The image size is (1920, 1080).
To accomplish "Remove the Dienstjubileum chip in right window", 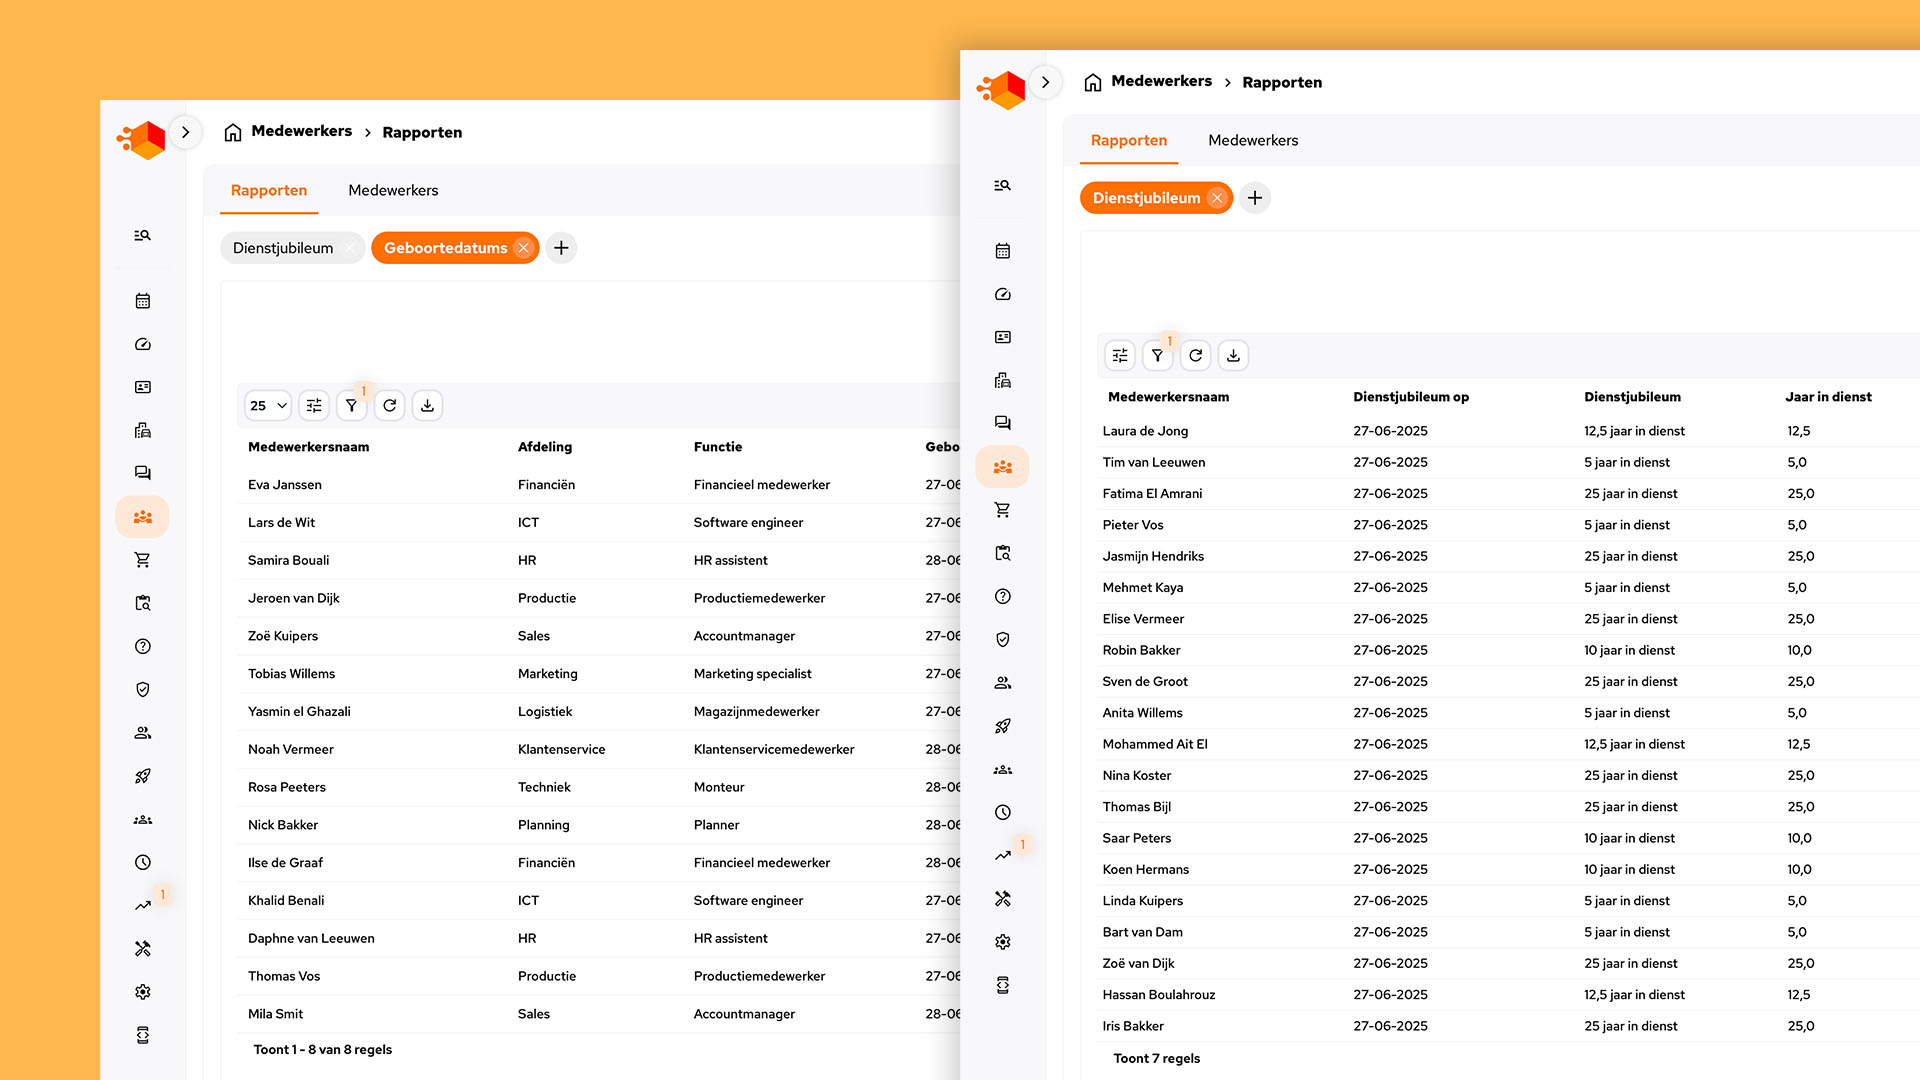I will click(x=1217, y=198).
